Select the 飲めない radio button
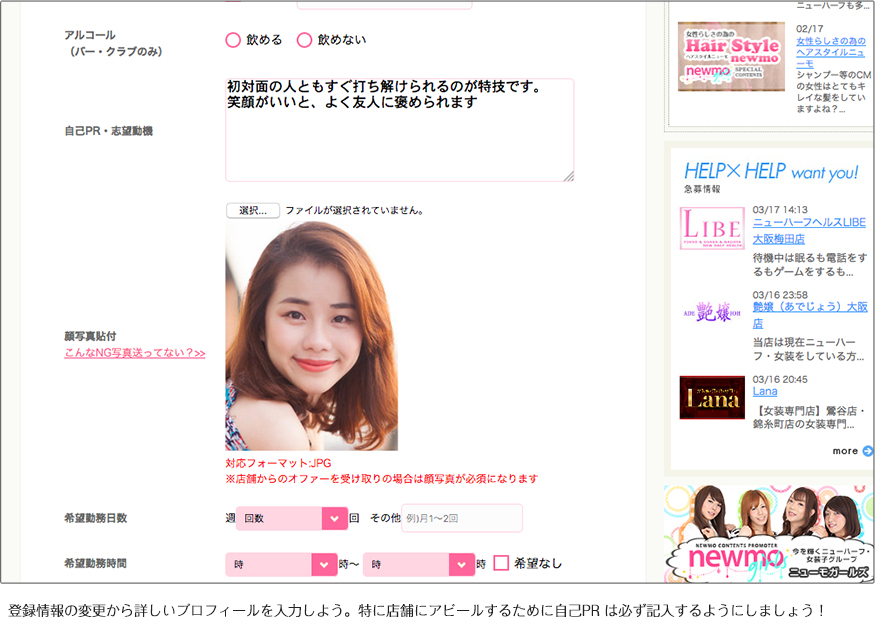Viewport: 875px width, 632px height. (304, 40)
